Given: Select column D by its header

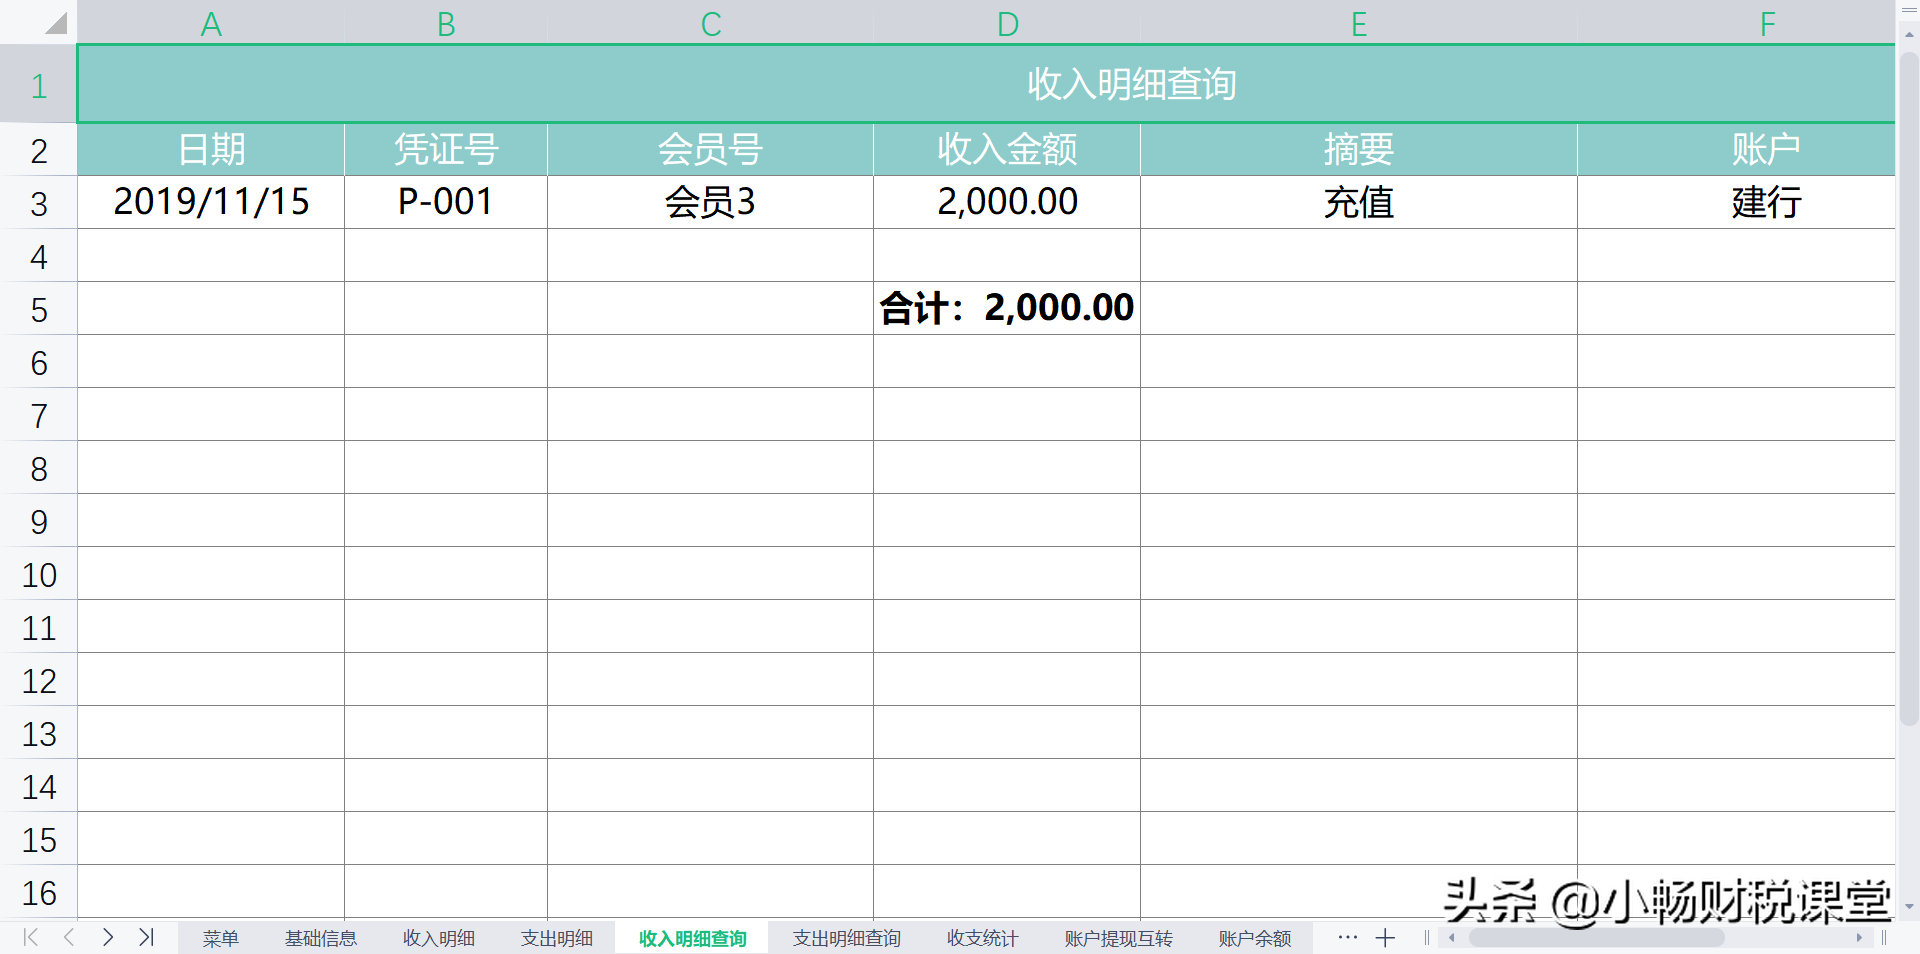Looking at the screenshot, I should coord(1006,22).
